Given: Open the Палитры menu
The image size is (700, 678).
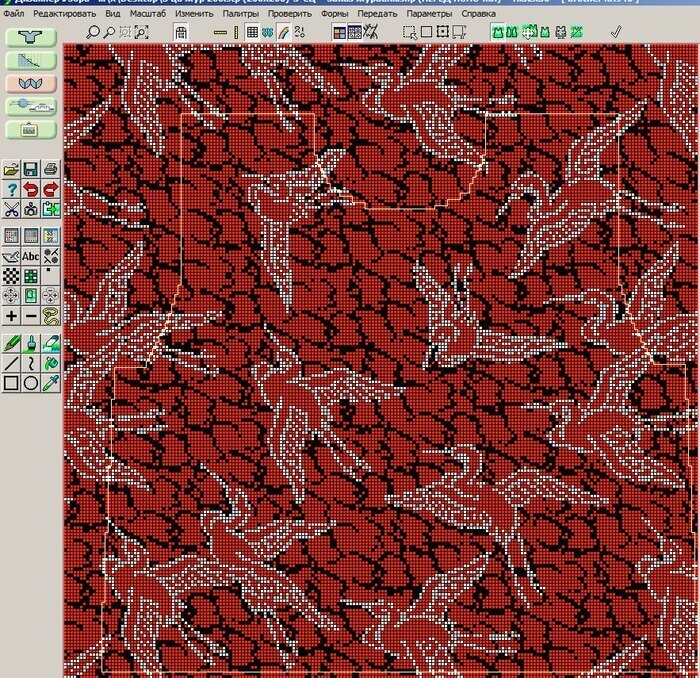Looking at the screenshot, I should [239, 15].
